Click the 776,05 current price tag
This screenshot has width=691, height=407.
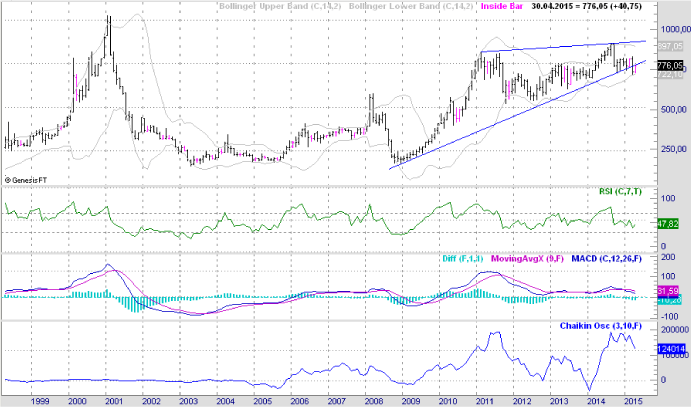[670, 65]
